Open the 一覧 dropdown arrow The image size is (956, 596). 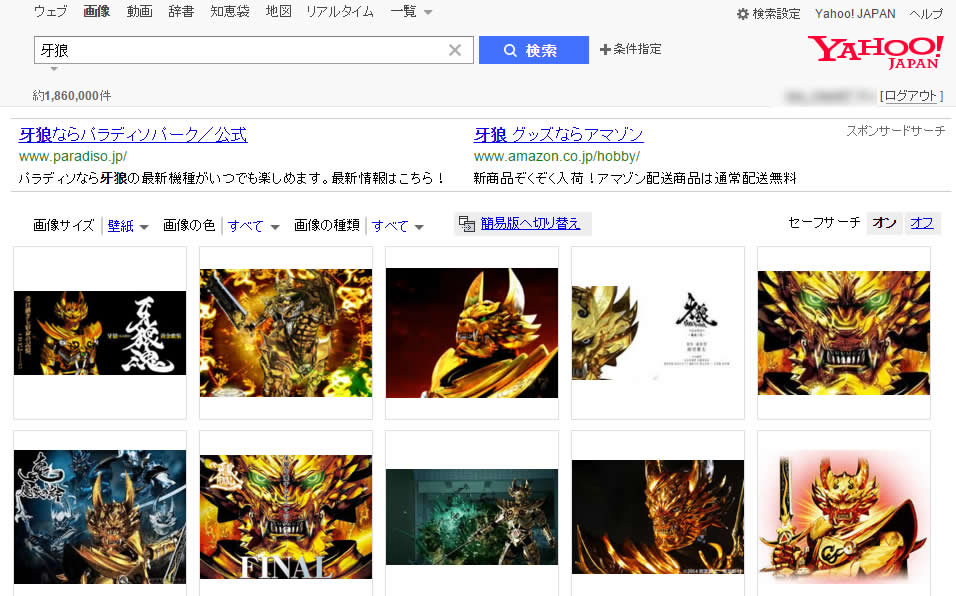coord(428,12)
